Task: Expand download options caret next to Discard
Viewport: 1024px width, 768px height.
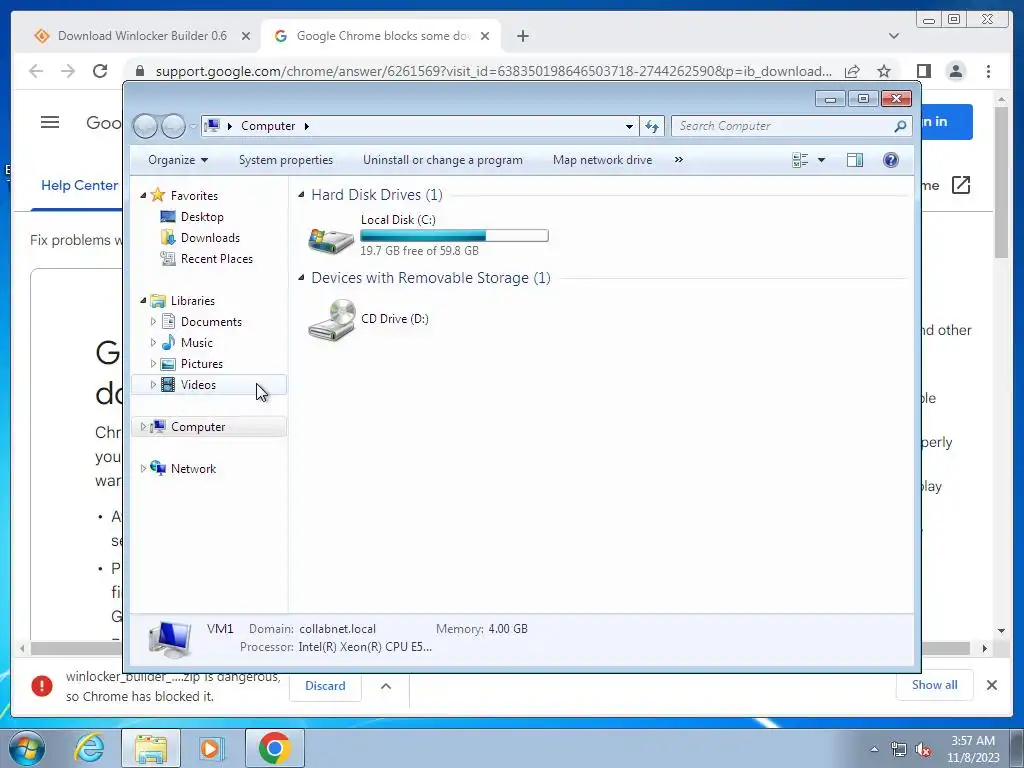Action: [x=386, y=686]
